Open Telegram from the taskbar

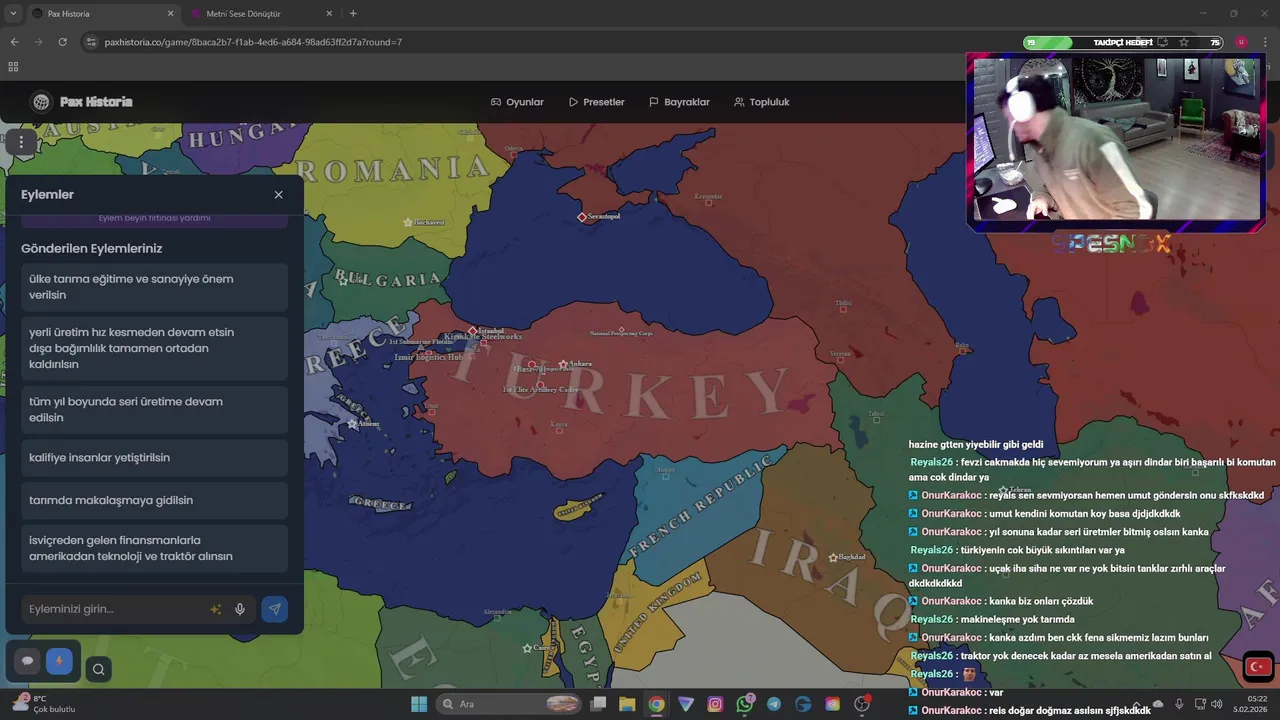pyautogui.click(x=774, y=704)
